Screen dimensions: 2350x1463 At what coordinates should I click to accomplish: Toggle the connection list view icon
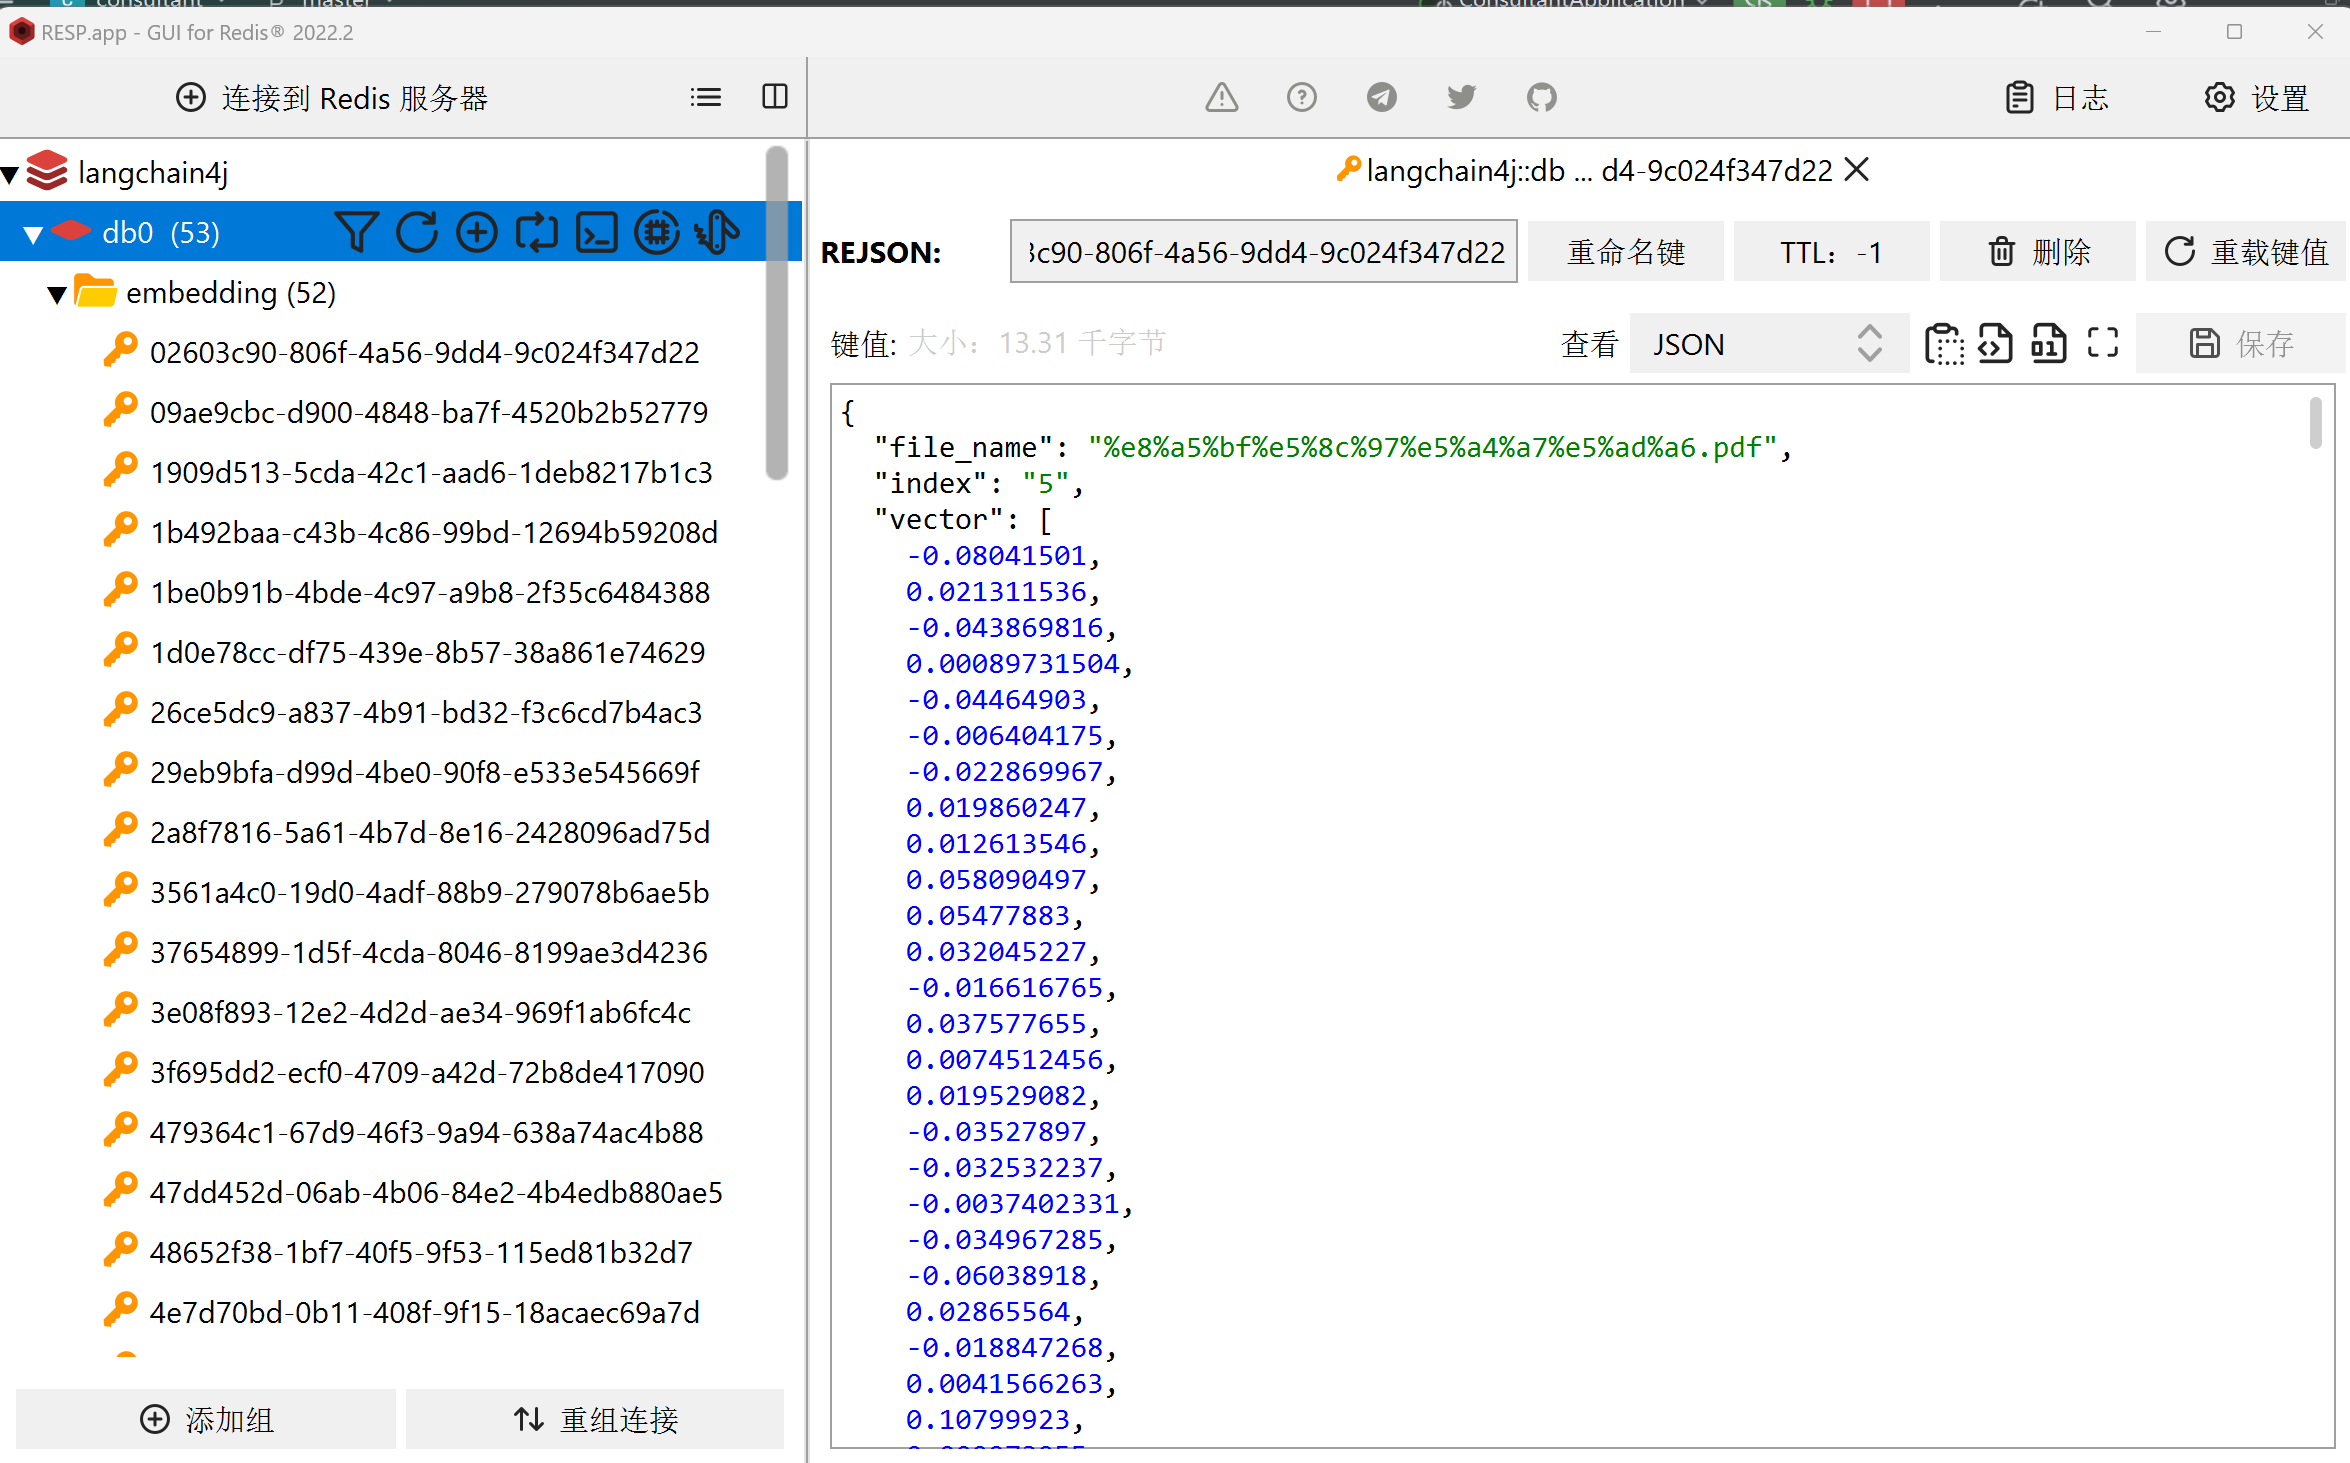[x=705, y=97]
